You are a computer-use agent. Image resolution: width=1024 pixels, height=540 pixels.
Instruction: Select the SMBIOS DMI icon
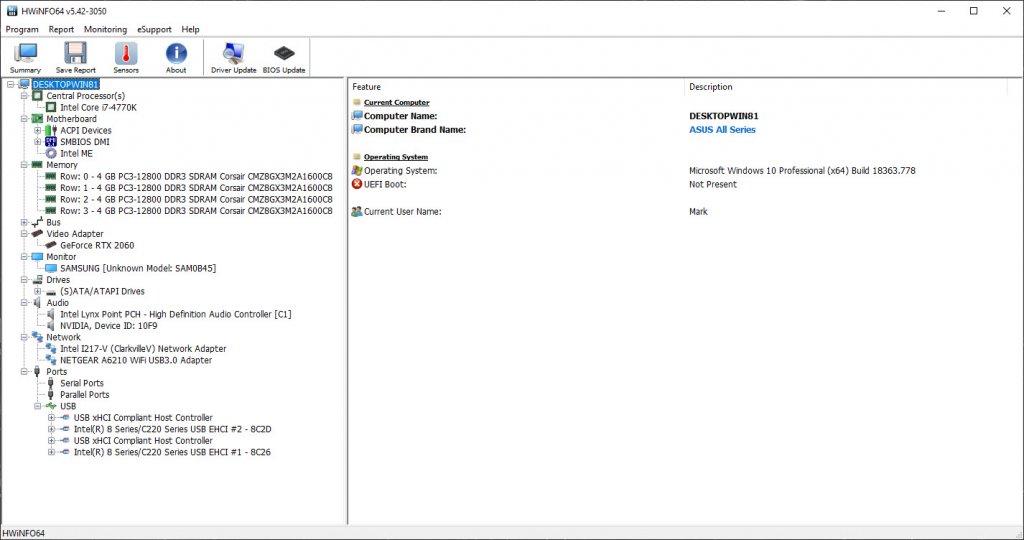click(x=51, y=142)
